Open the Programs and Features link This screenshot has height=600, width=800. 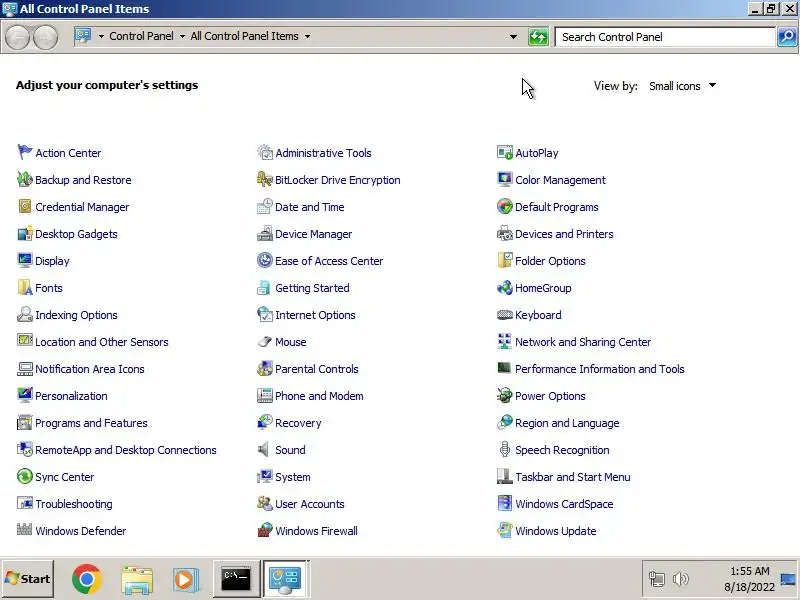91,423
